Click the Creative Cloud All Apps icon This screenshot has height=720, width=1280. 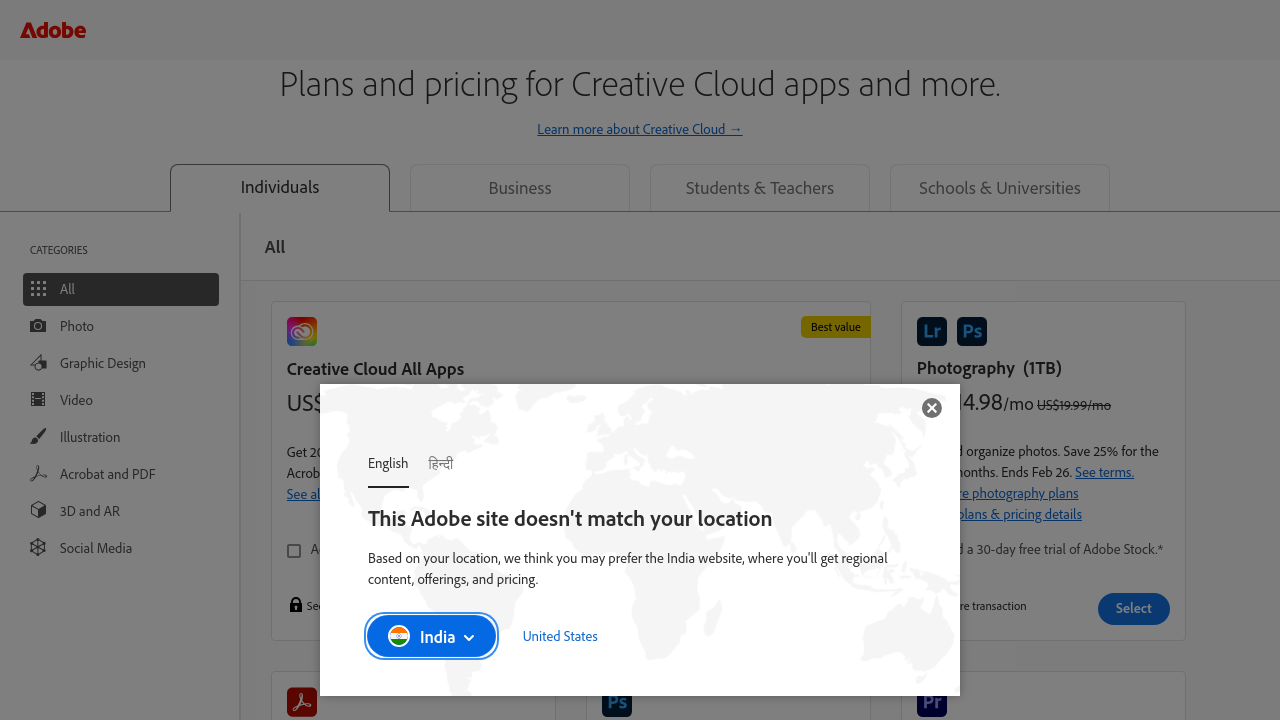tap(302, 331)
